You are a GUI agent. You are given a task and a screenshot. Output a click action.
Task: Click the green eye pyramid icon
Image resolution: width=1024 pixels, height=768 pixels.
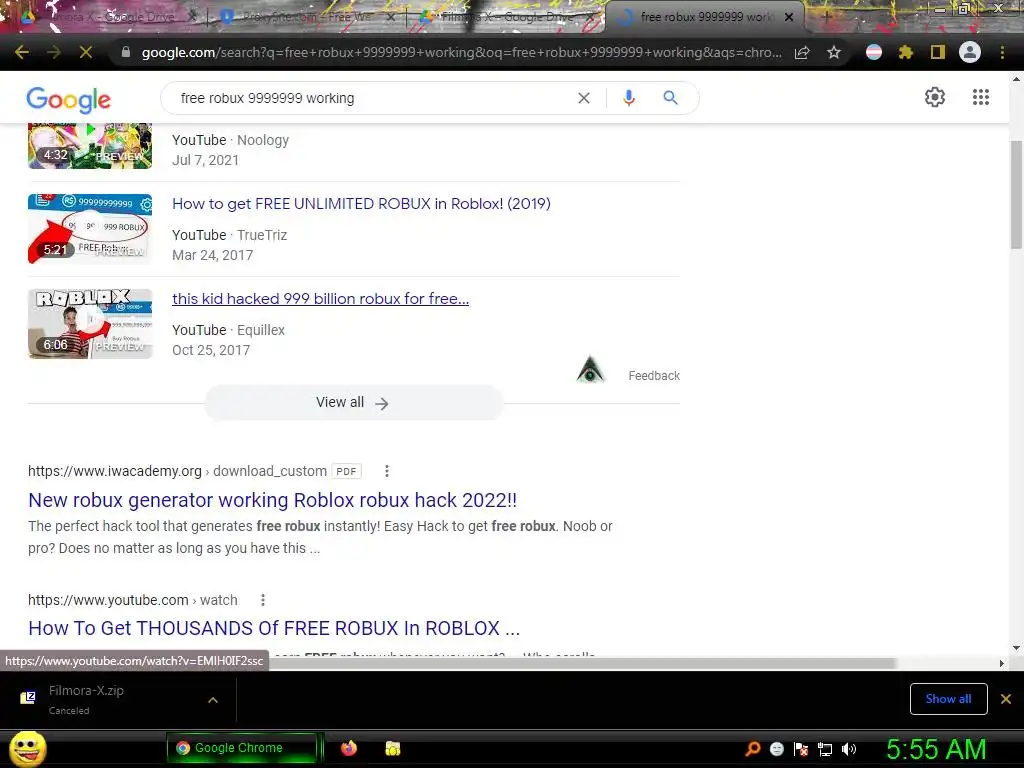point(590,370)
